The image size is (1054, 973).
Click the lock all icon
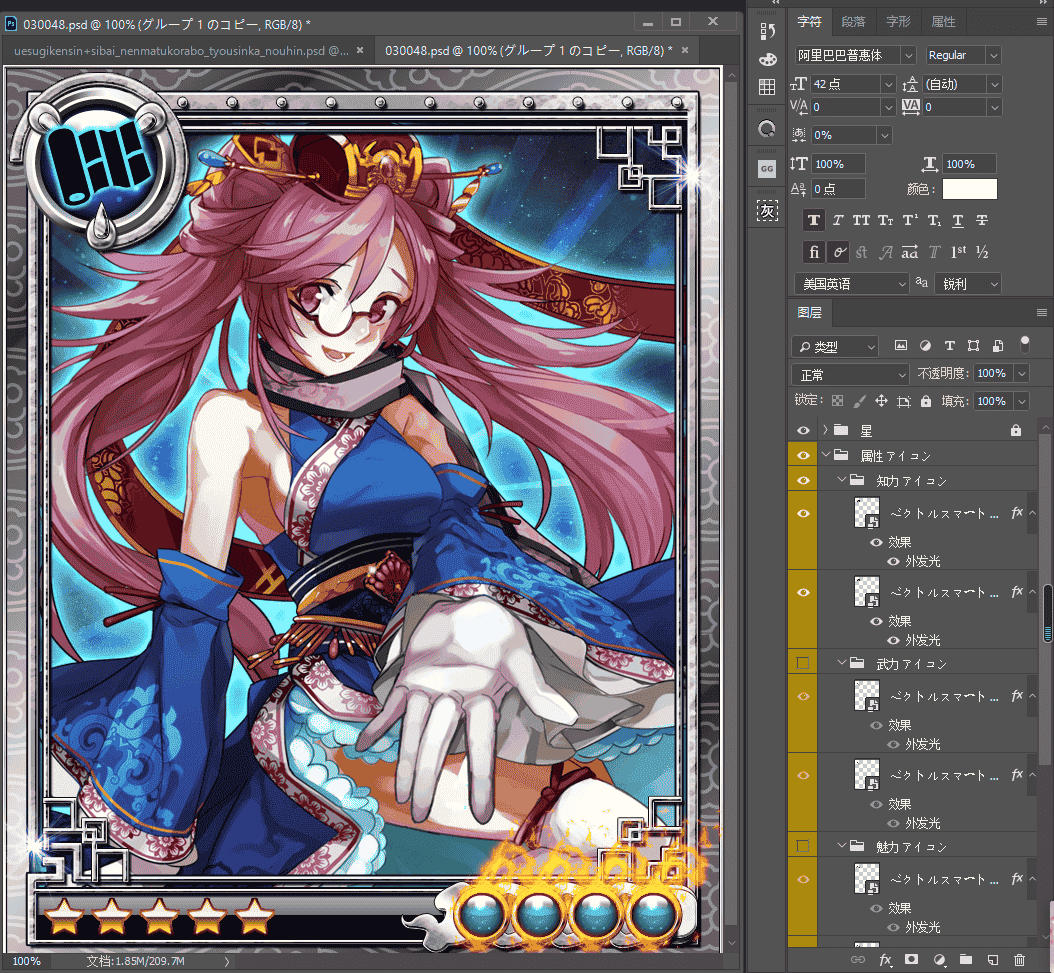pyautogui.click(x=926, y=401)
